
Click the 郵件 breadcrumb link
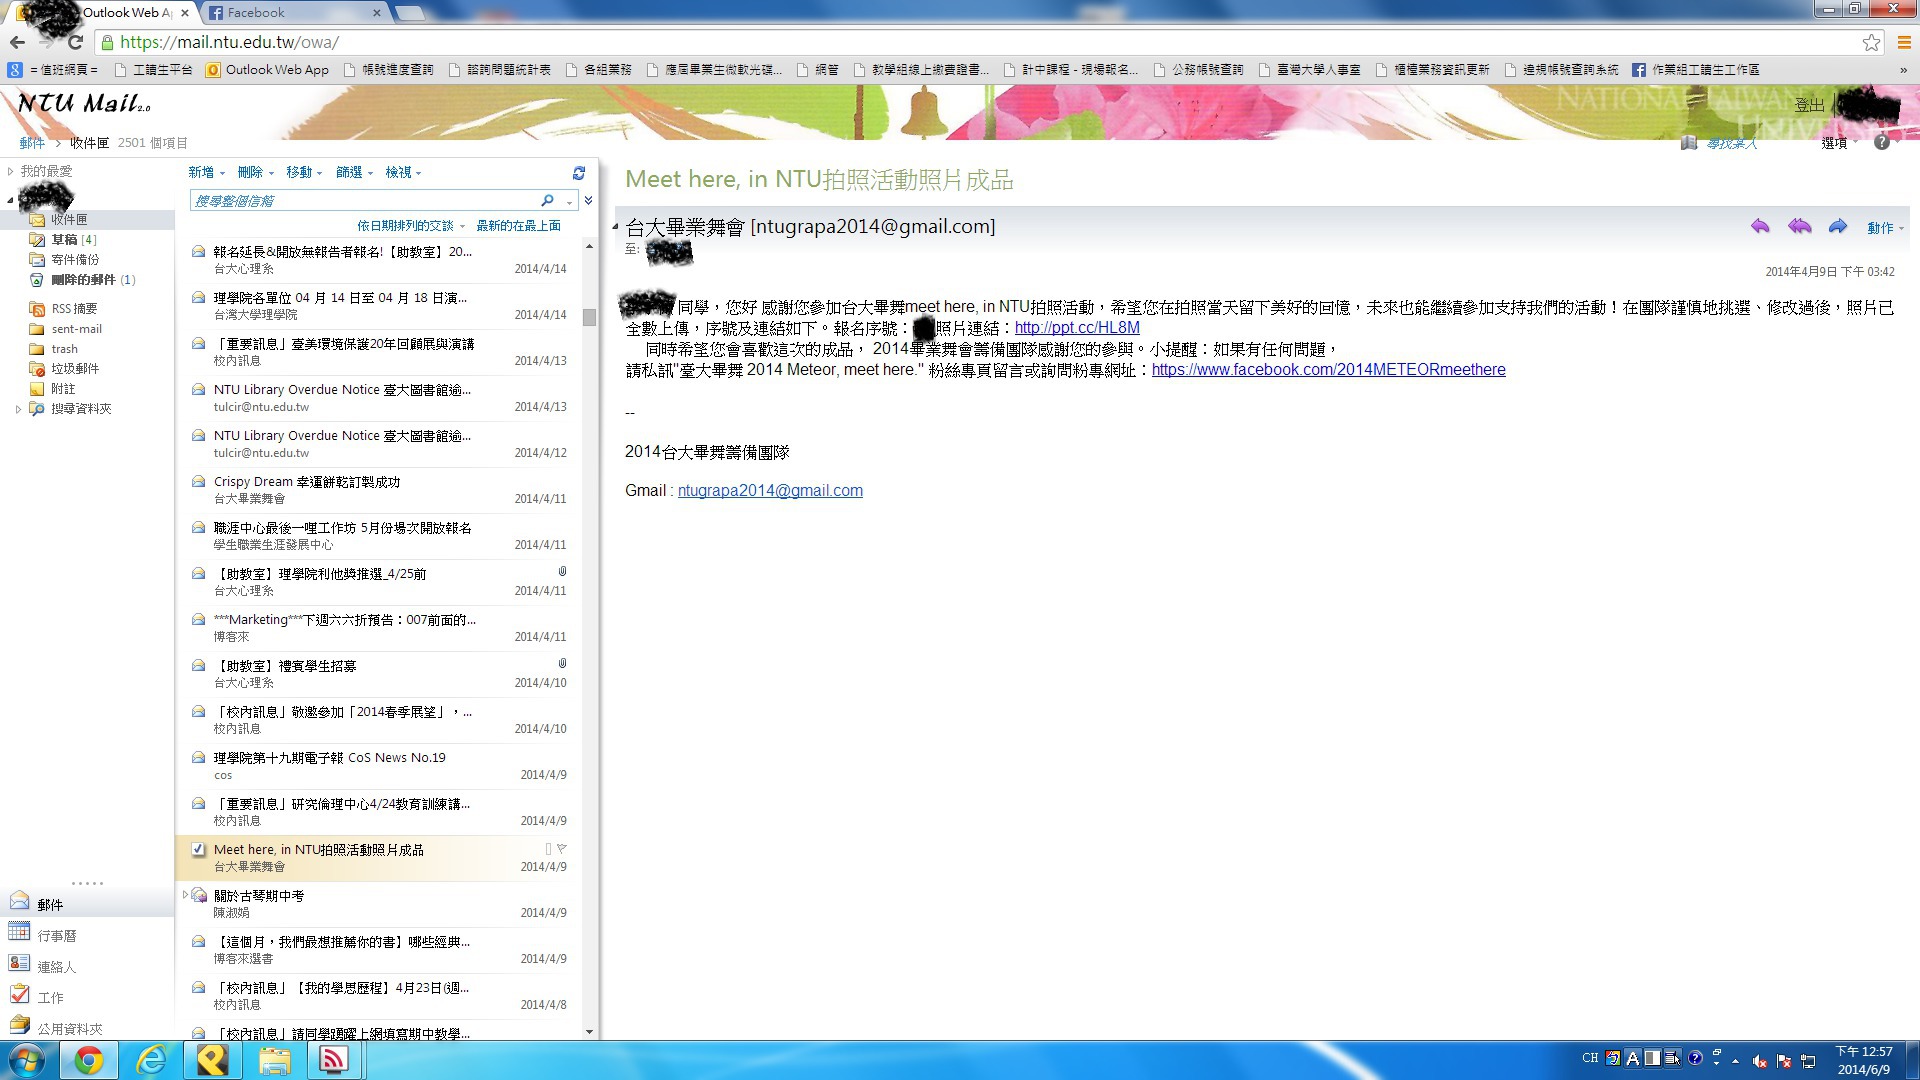click(32, 143)
